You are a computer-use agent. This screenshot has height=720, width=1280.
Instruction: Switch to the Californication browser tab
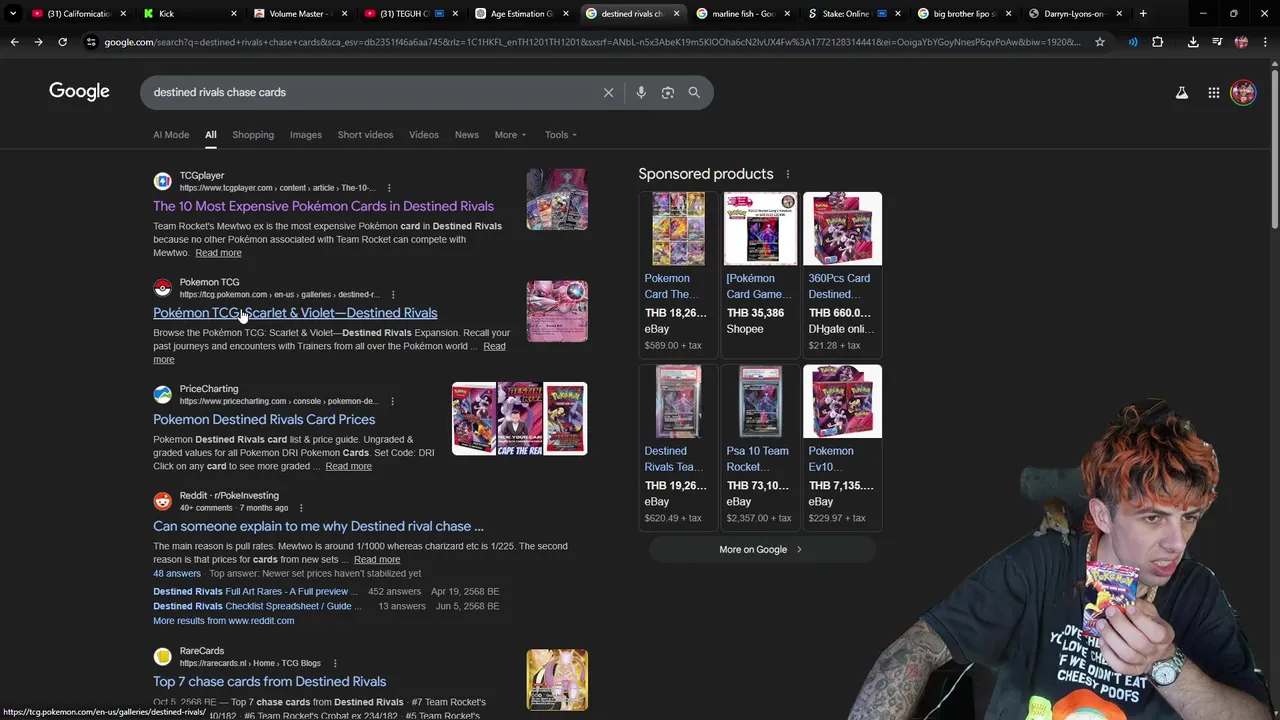pos(78,14)
